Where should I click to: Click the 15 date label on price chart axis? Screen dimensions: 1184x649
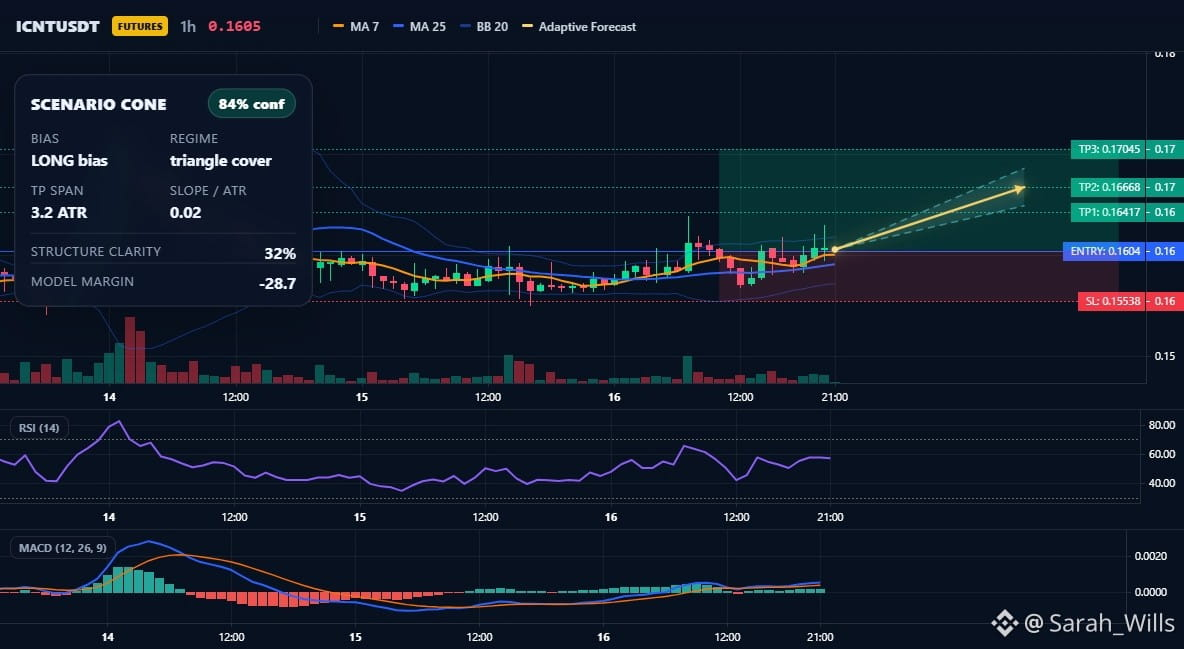(362, 397)
